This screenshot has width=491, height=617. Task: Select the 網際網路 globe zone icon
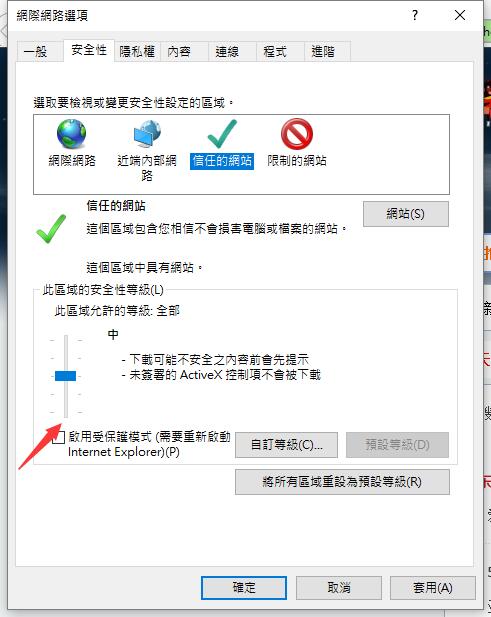72,134
